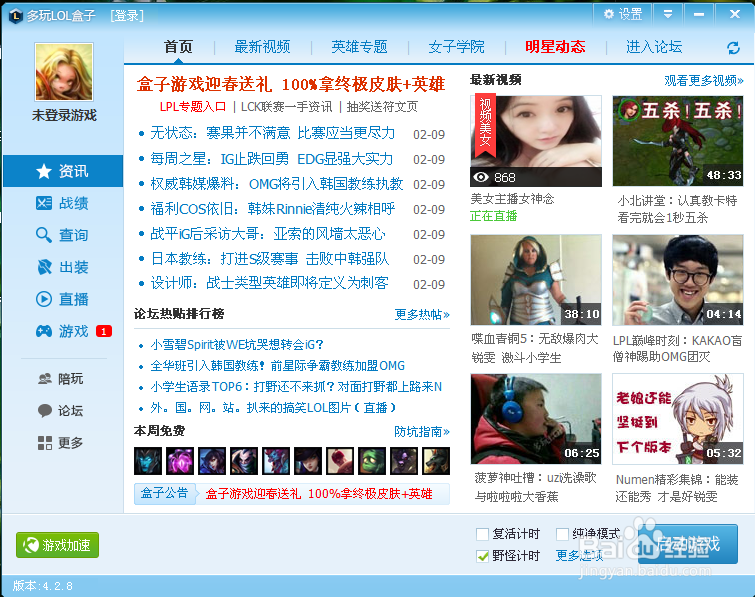The width and height of the screenshot is (755, 597).
Task: Switch to the 首页 tab
Action: click(x=178, y=47)
